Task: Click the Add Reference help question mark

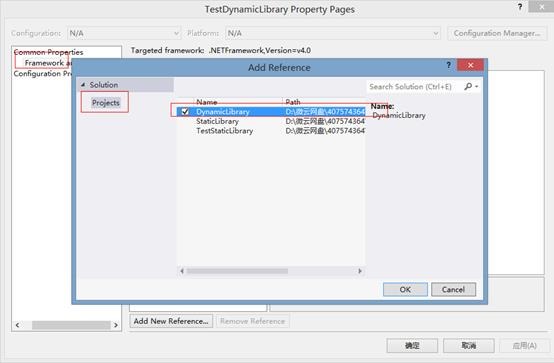Action: (448, 65)
